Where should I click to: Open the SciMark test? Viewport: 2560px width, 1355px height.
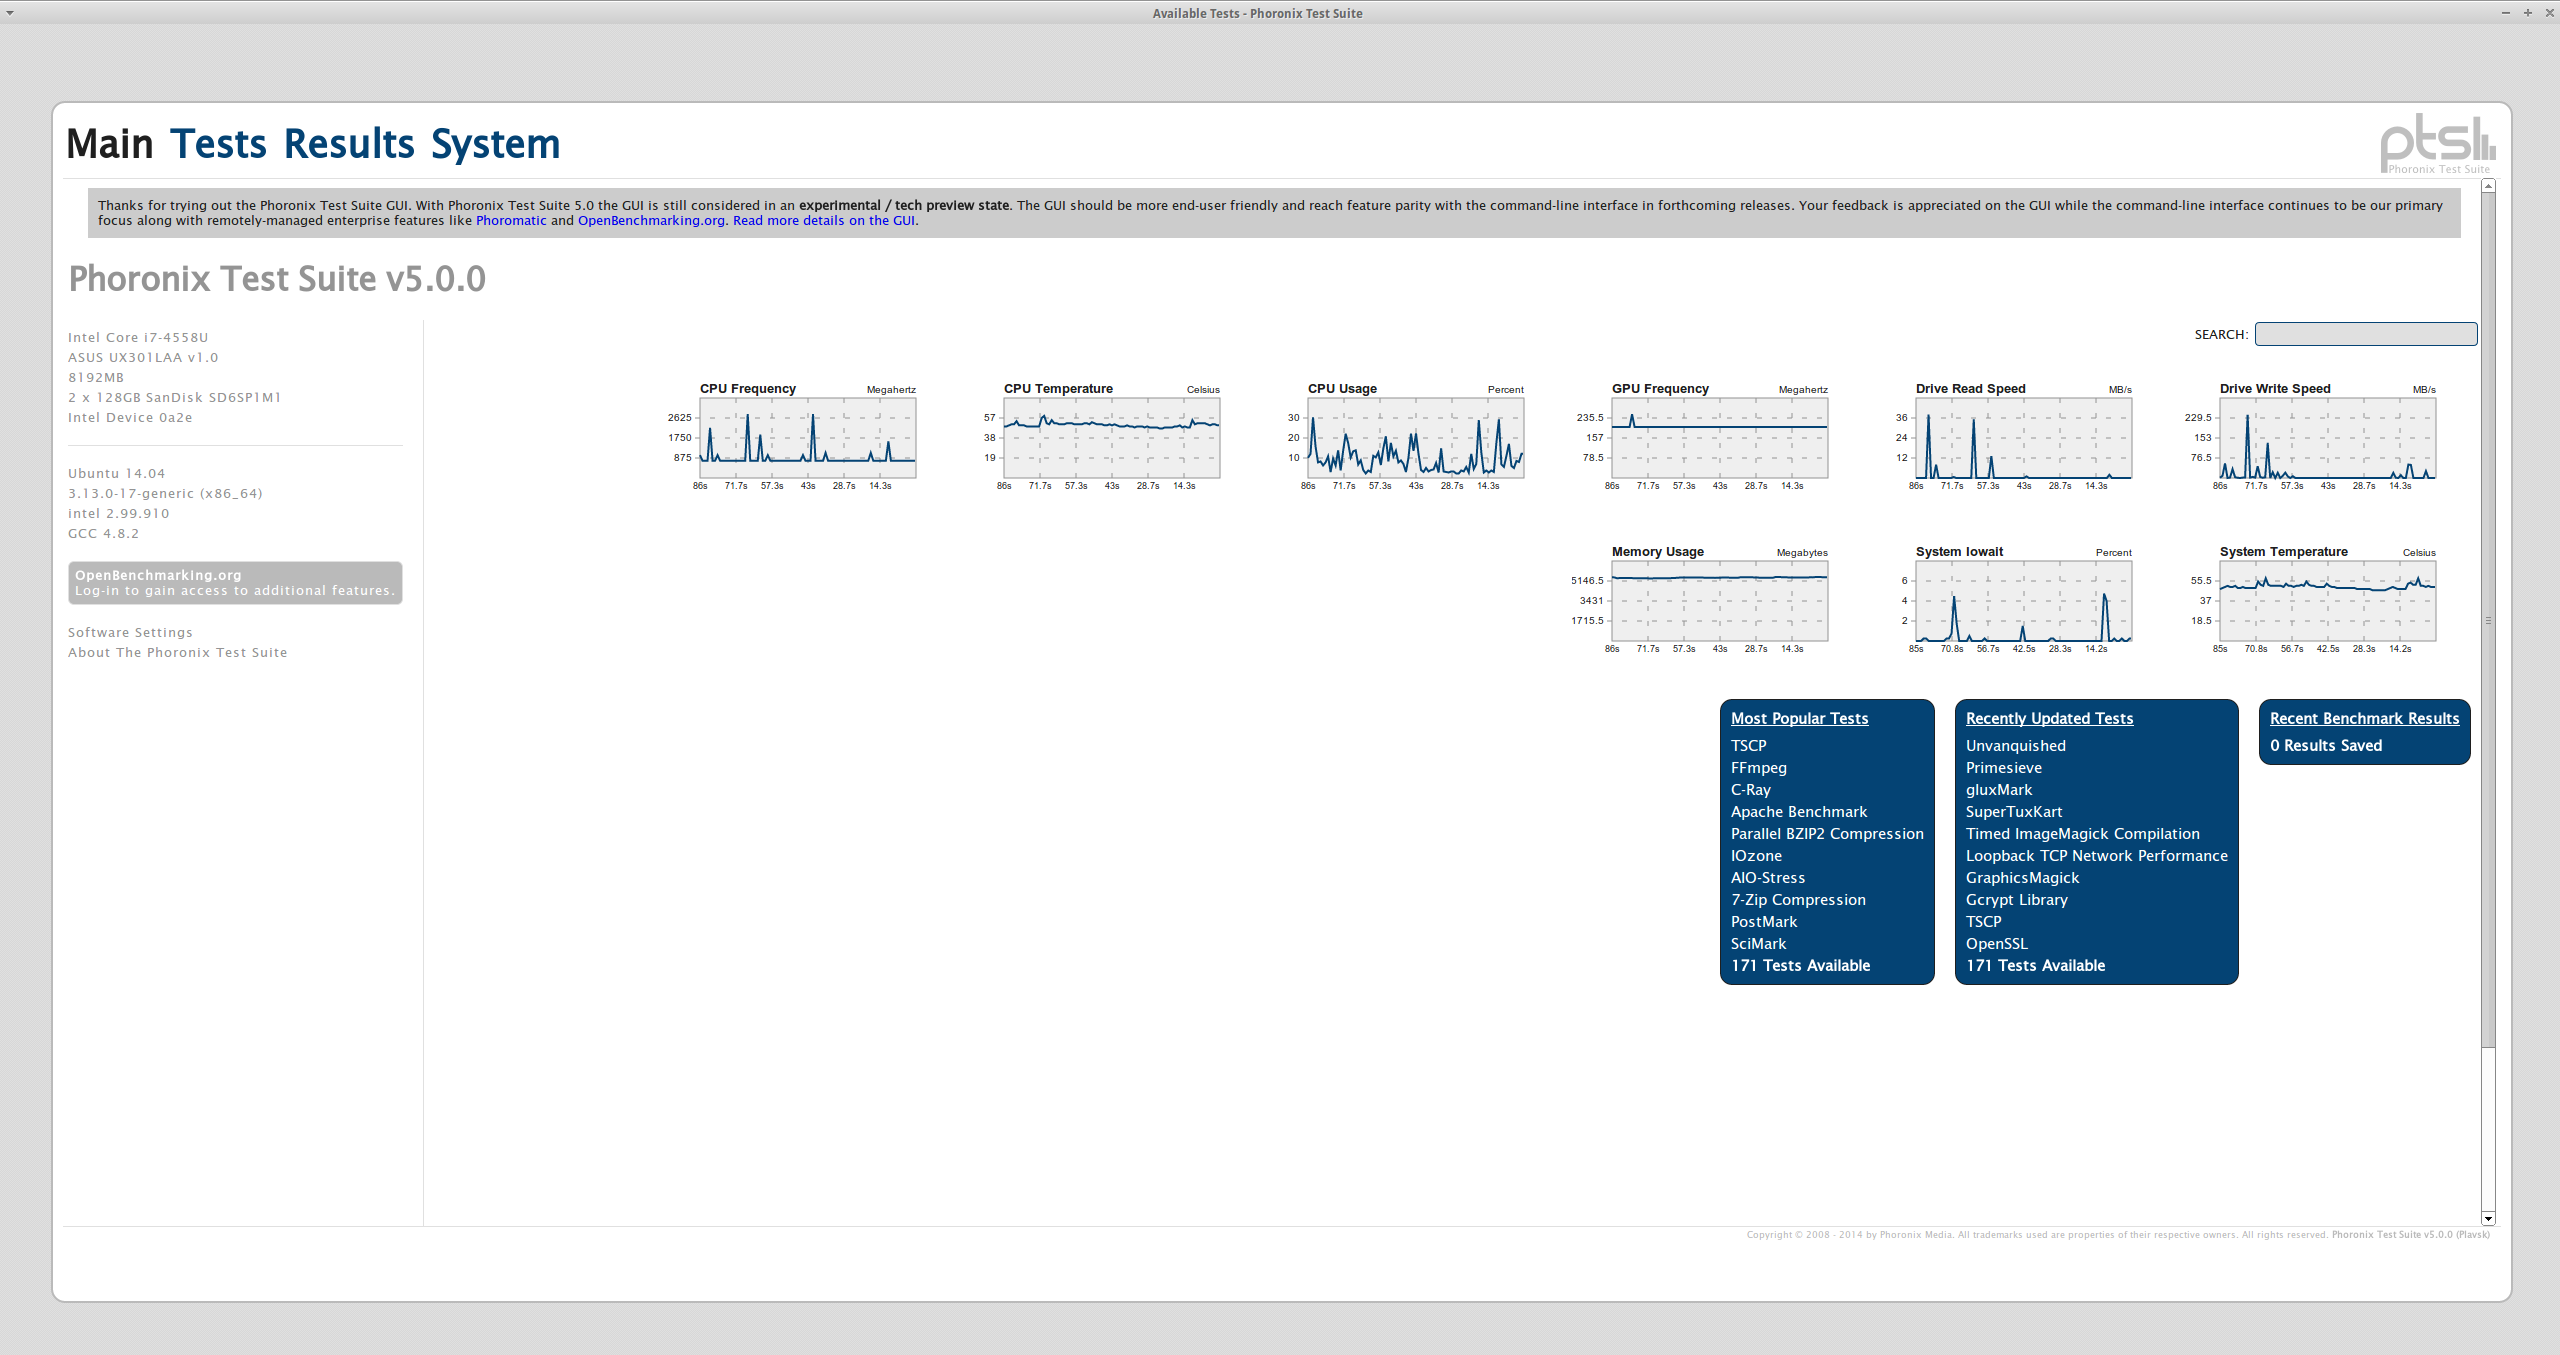coord(1758,944)
